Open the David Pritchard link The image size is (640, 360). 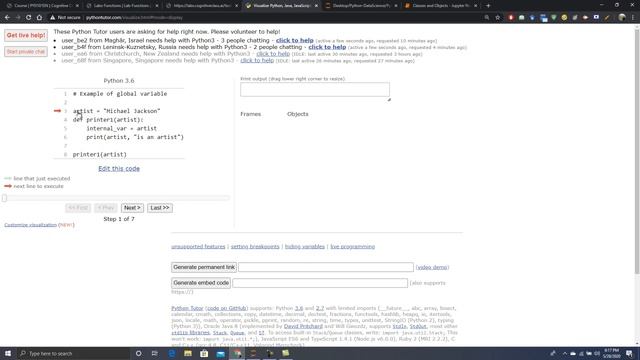[x=303, y=326]
